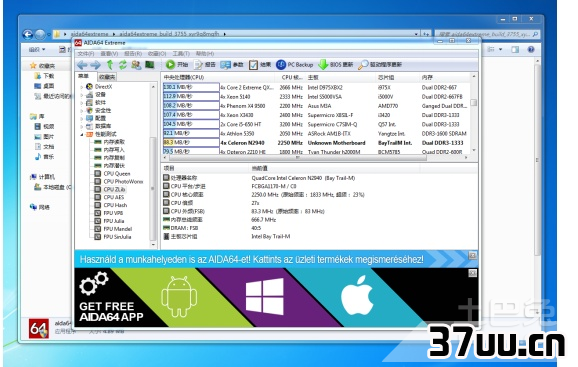Image resolution: width=578 pixels, height=367 pixels.
Task: Click the green Start benchmark play icon
Action: click(170, 64)
